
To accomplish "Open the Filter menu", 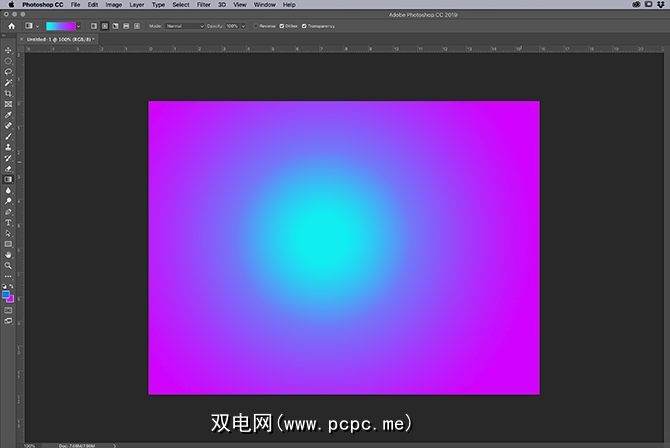I will tap(204, 5).
